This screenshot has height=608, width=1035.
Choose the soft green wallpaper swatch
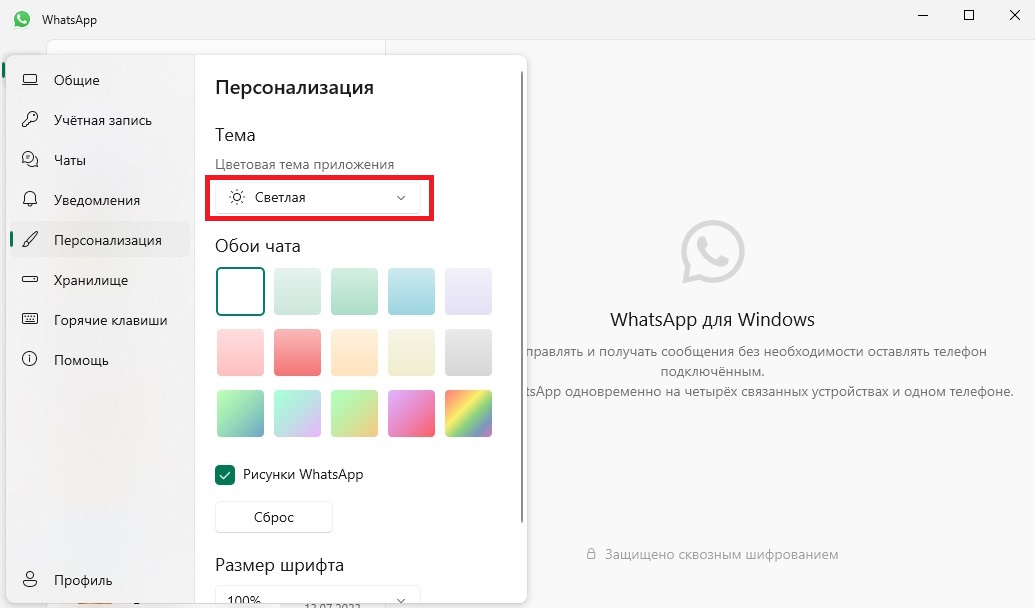[354, 291]
